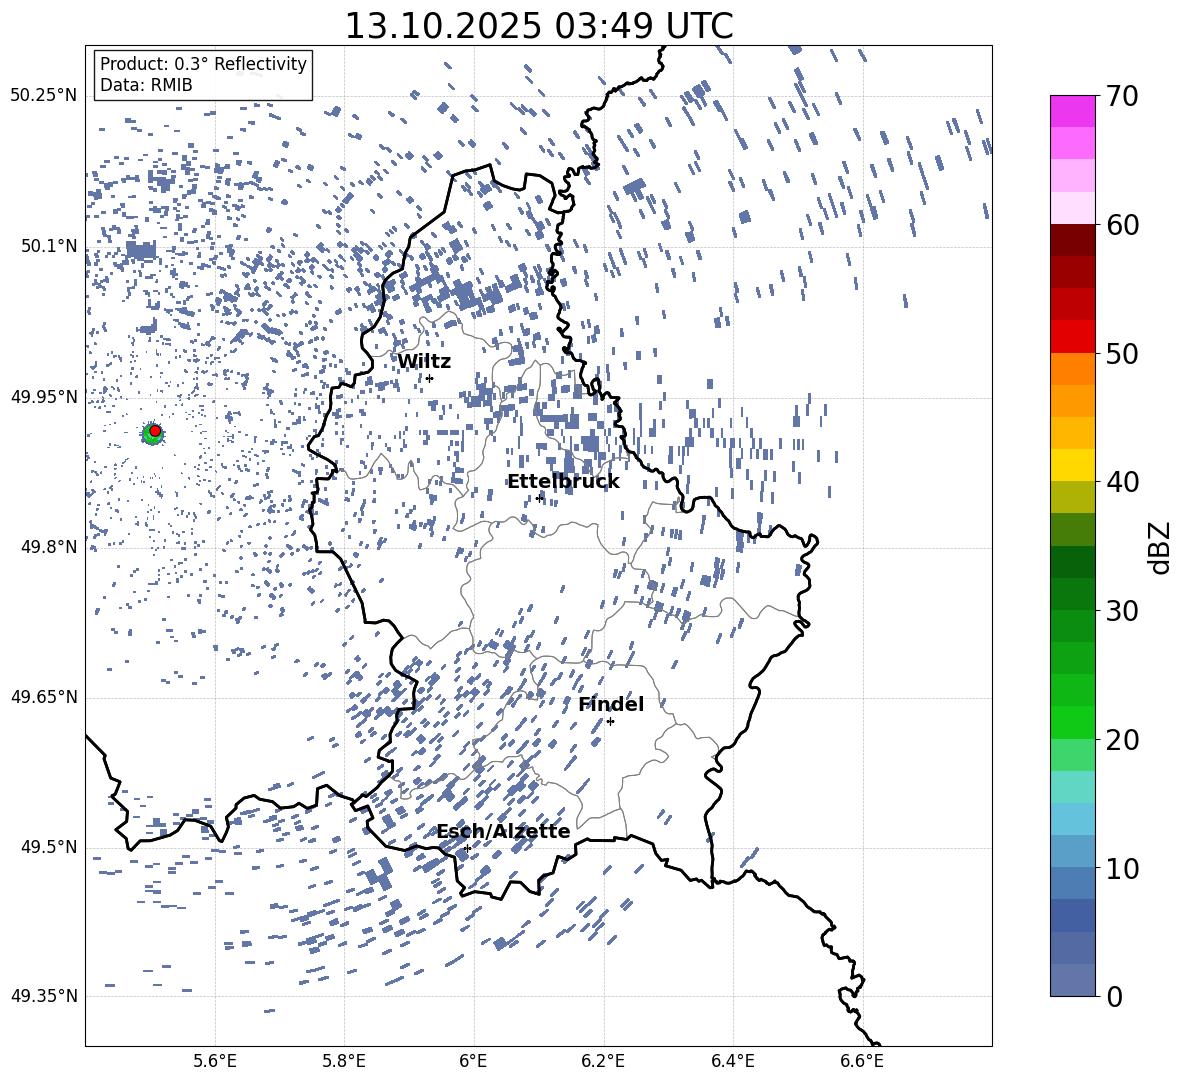Click the Wiltz location cross marker
The width and height of the screenshot is (1184, 1081).
coord(429,378)
